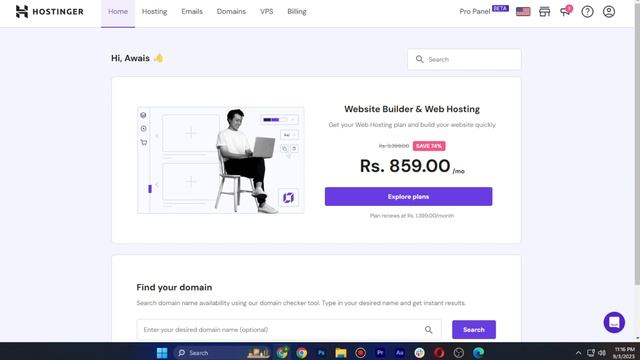Open Windows Start menu
640x360 pixels.
click(x=162, y=353)
